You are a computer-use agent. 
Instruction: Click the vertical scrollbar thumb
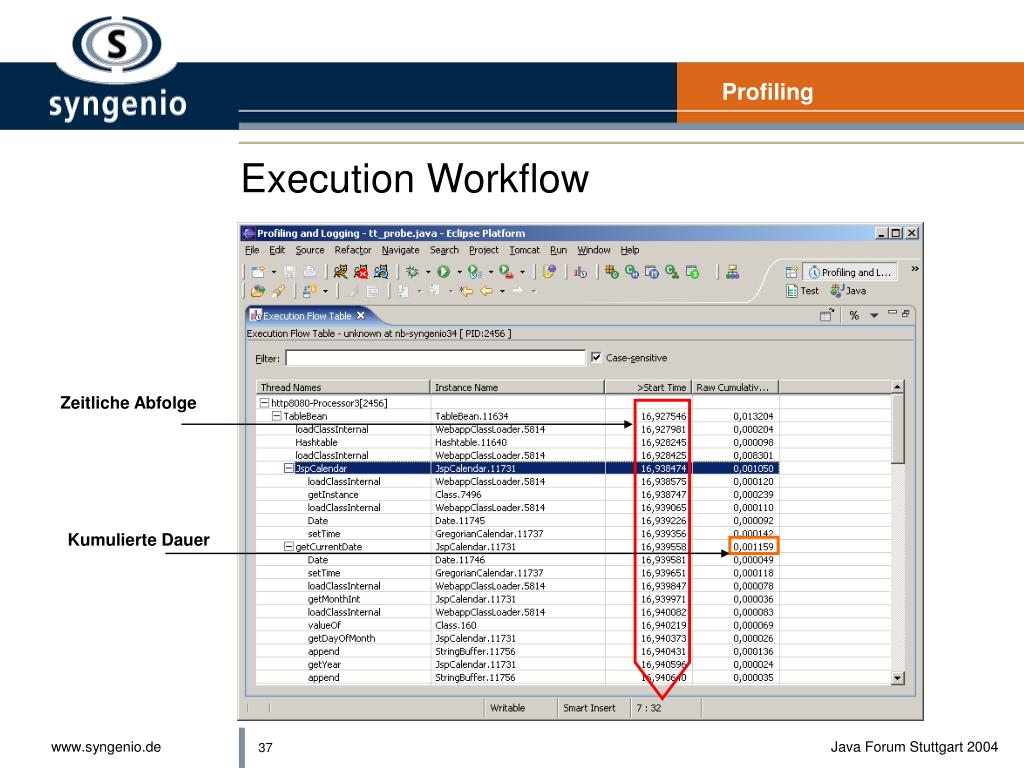897,428
